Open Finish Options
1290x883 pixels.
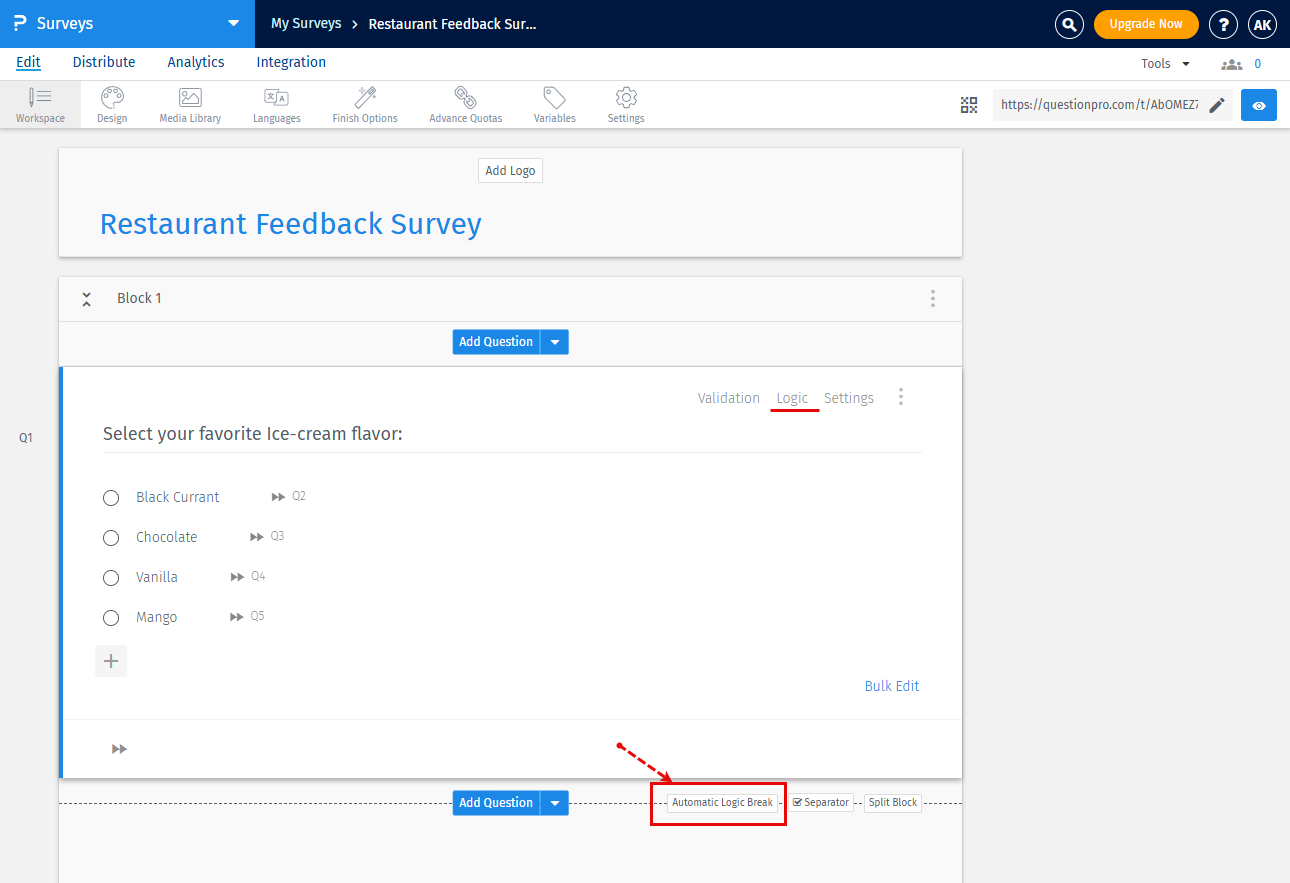pyautogui.click(x=364, y=104)
